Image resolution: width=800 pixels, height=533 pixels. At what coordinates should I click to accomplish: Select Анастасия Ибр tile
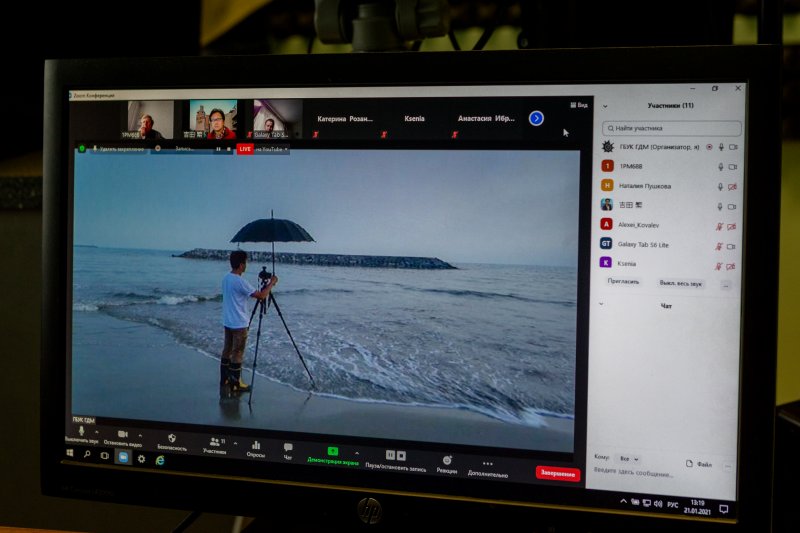(486, 118)
